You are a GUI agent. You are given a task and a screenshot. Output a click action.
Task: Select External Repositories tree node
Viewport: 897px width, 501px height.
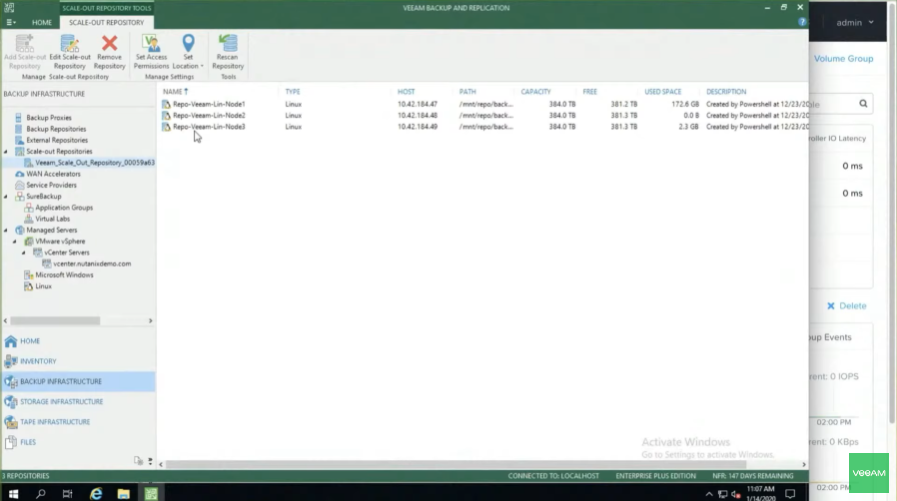click(57, 140)
